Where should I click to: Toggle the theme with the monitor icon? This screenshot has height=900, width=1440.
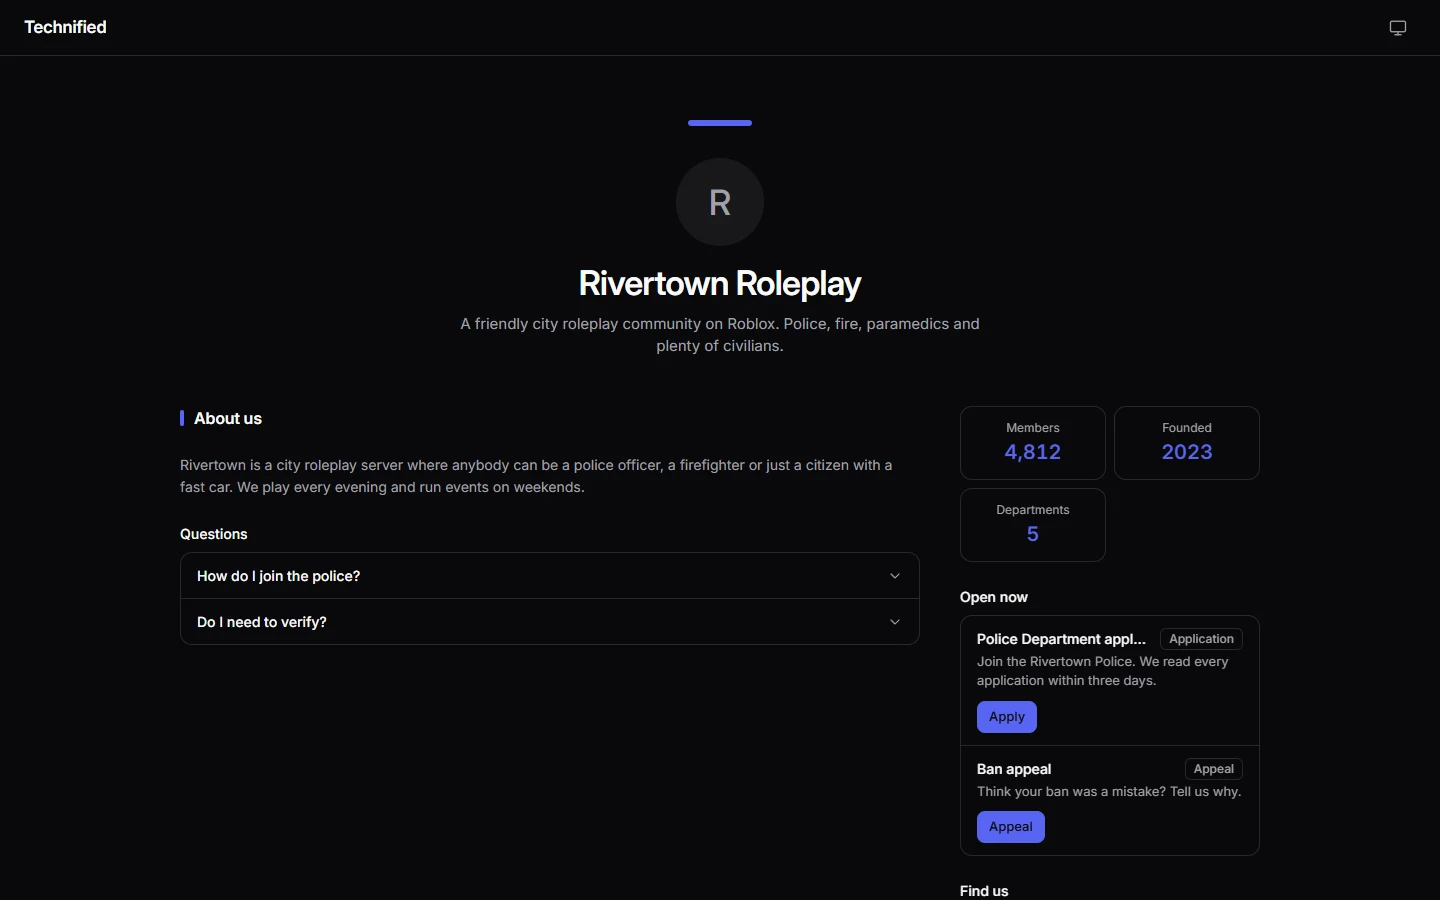(x=1398, y=28)
